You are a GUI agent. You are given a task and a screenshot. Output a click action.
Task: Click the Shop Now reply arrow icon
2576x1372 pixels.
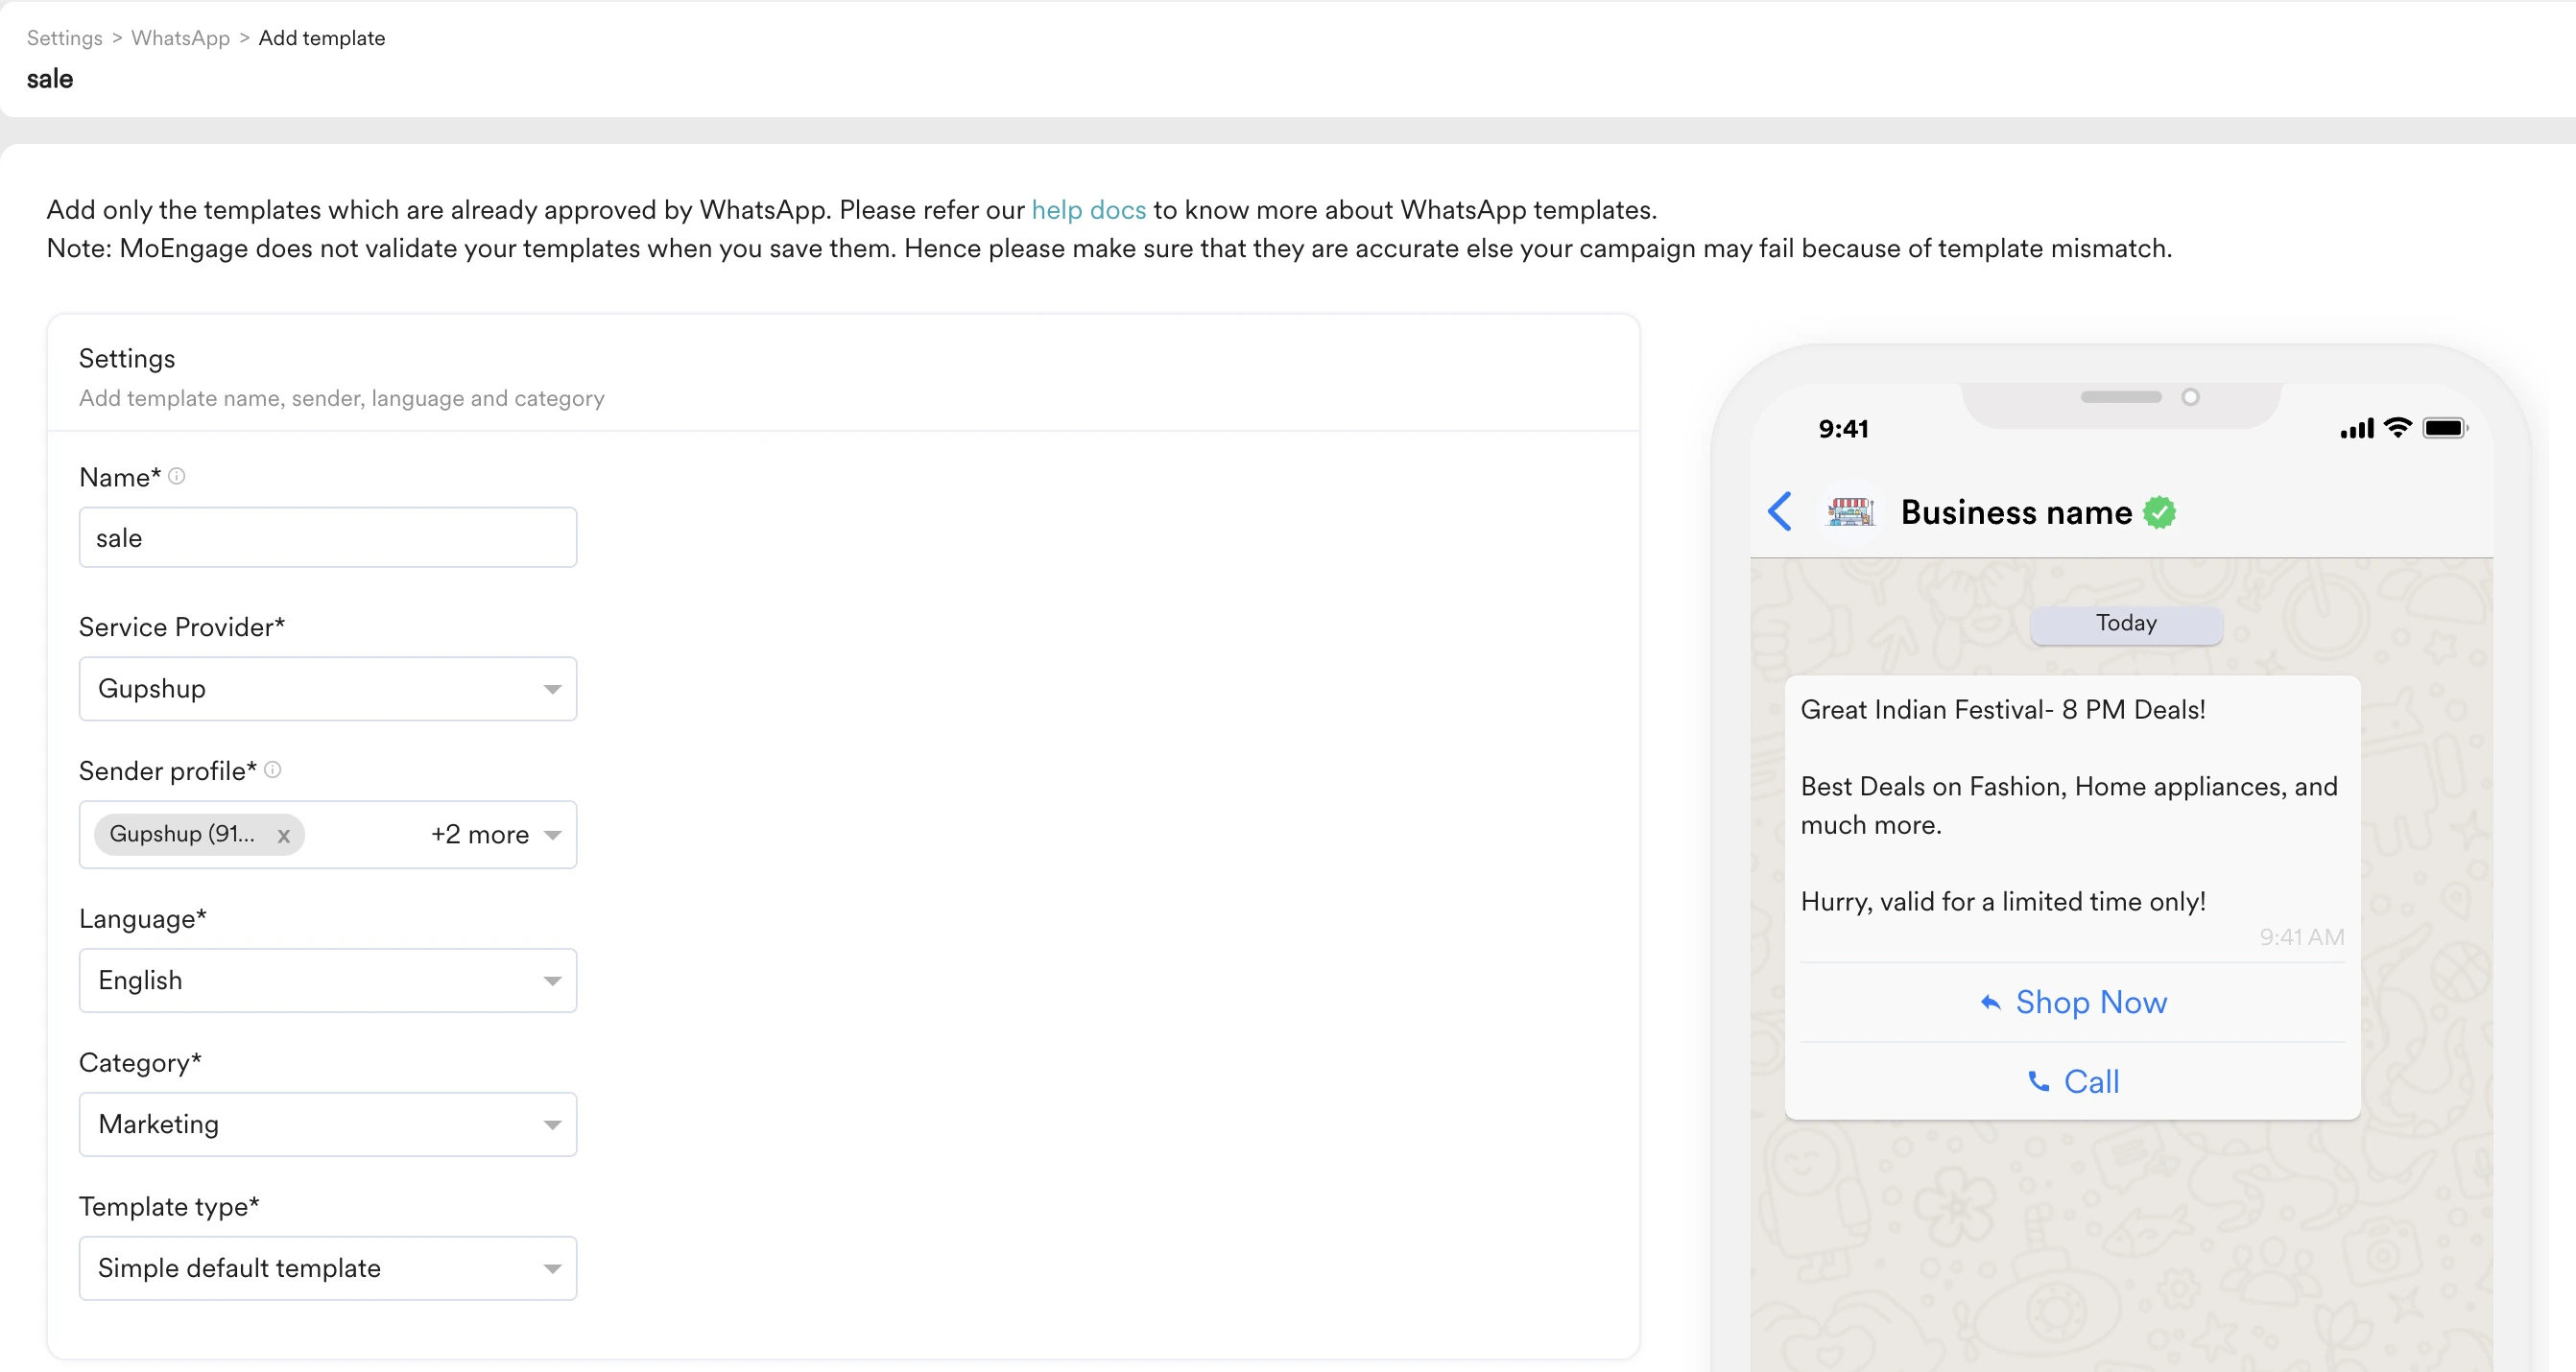pos(1990,1002)
